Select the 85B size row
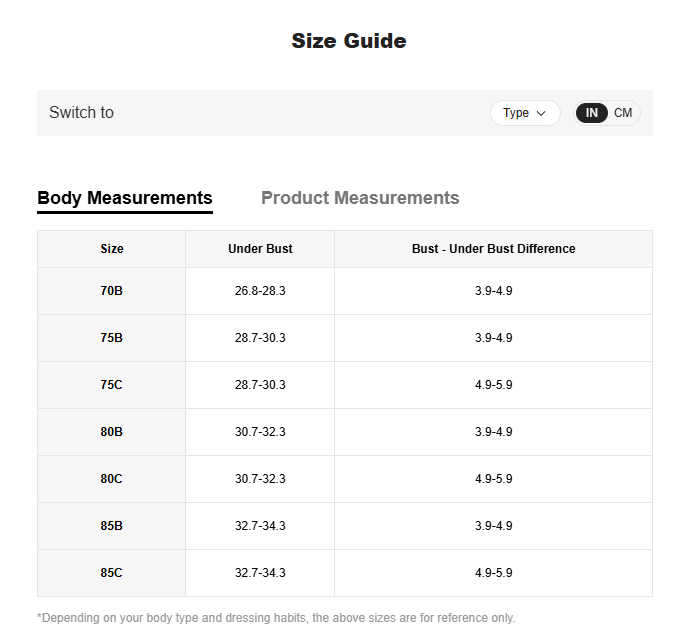The image size is (681, 637). click(345, 526)
